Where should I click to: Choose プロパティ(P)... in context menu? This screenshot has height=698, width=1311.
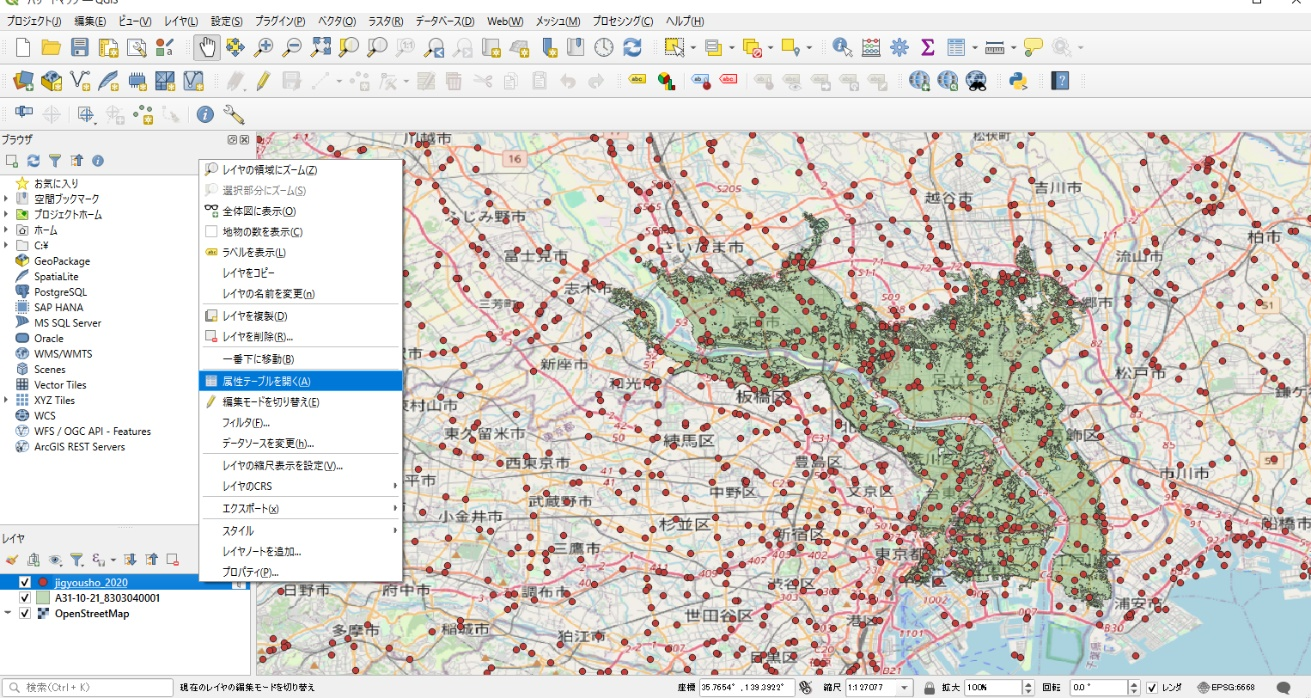click(301, 572)
